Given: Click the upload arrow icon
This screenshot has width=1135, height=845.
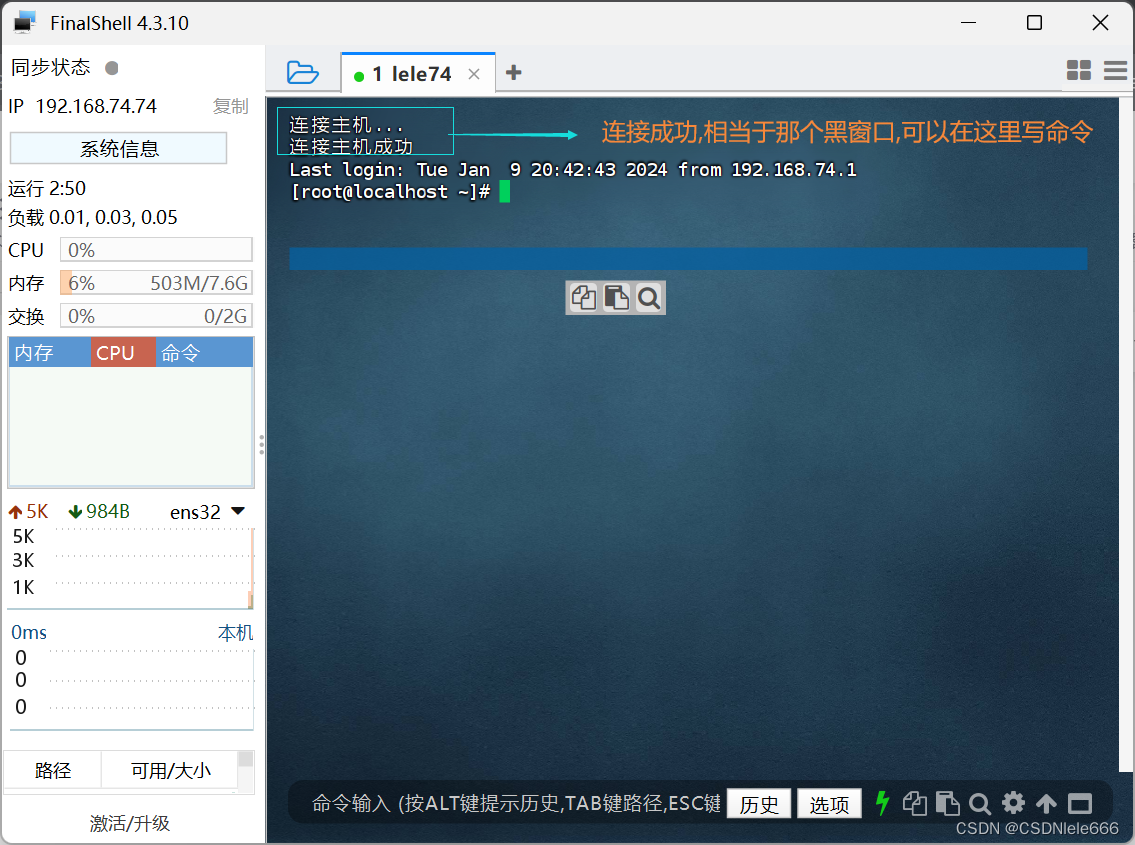Looking at the screenshot, I should pyautogui.click(x=1046, y=803).
